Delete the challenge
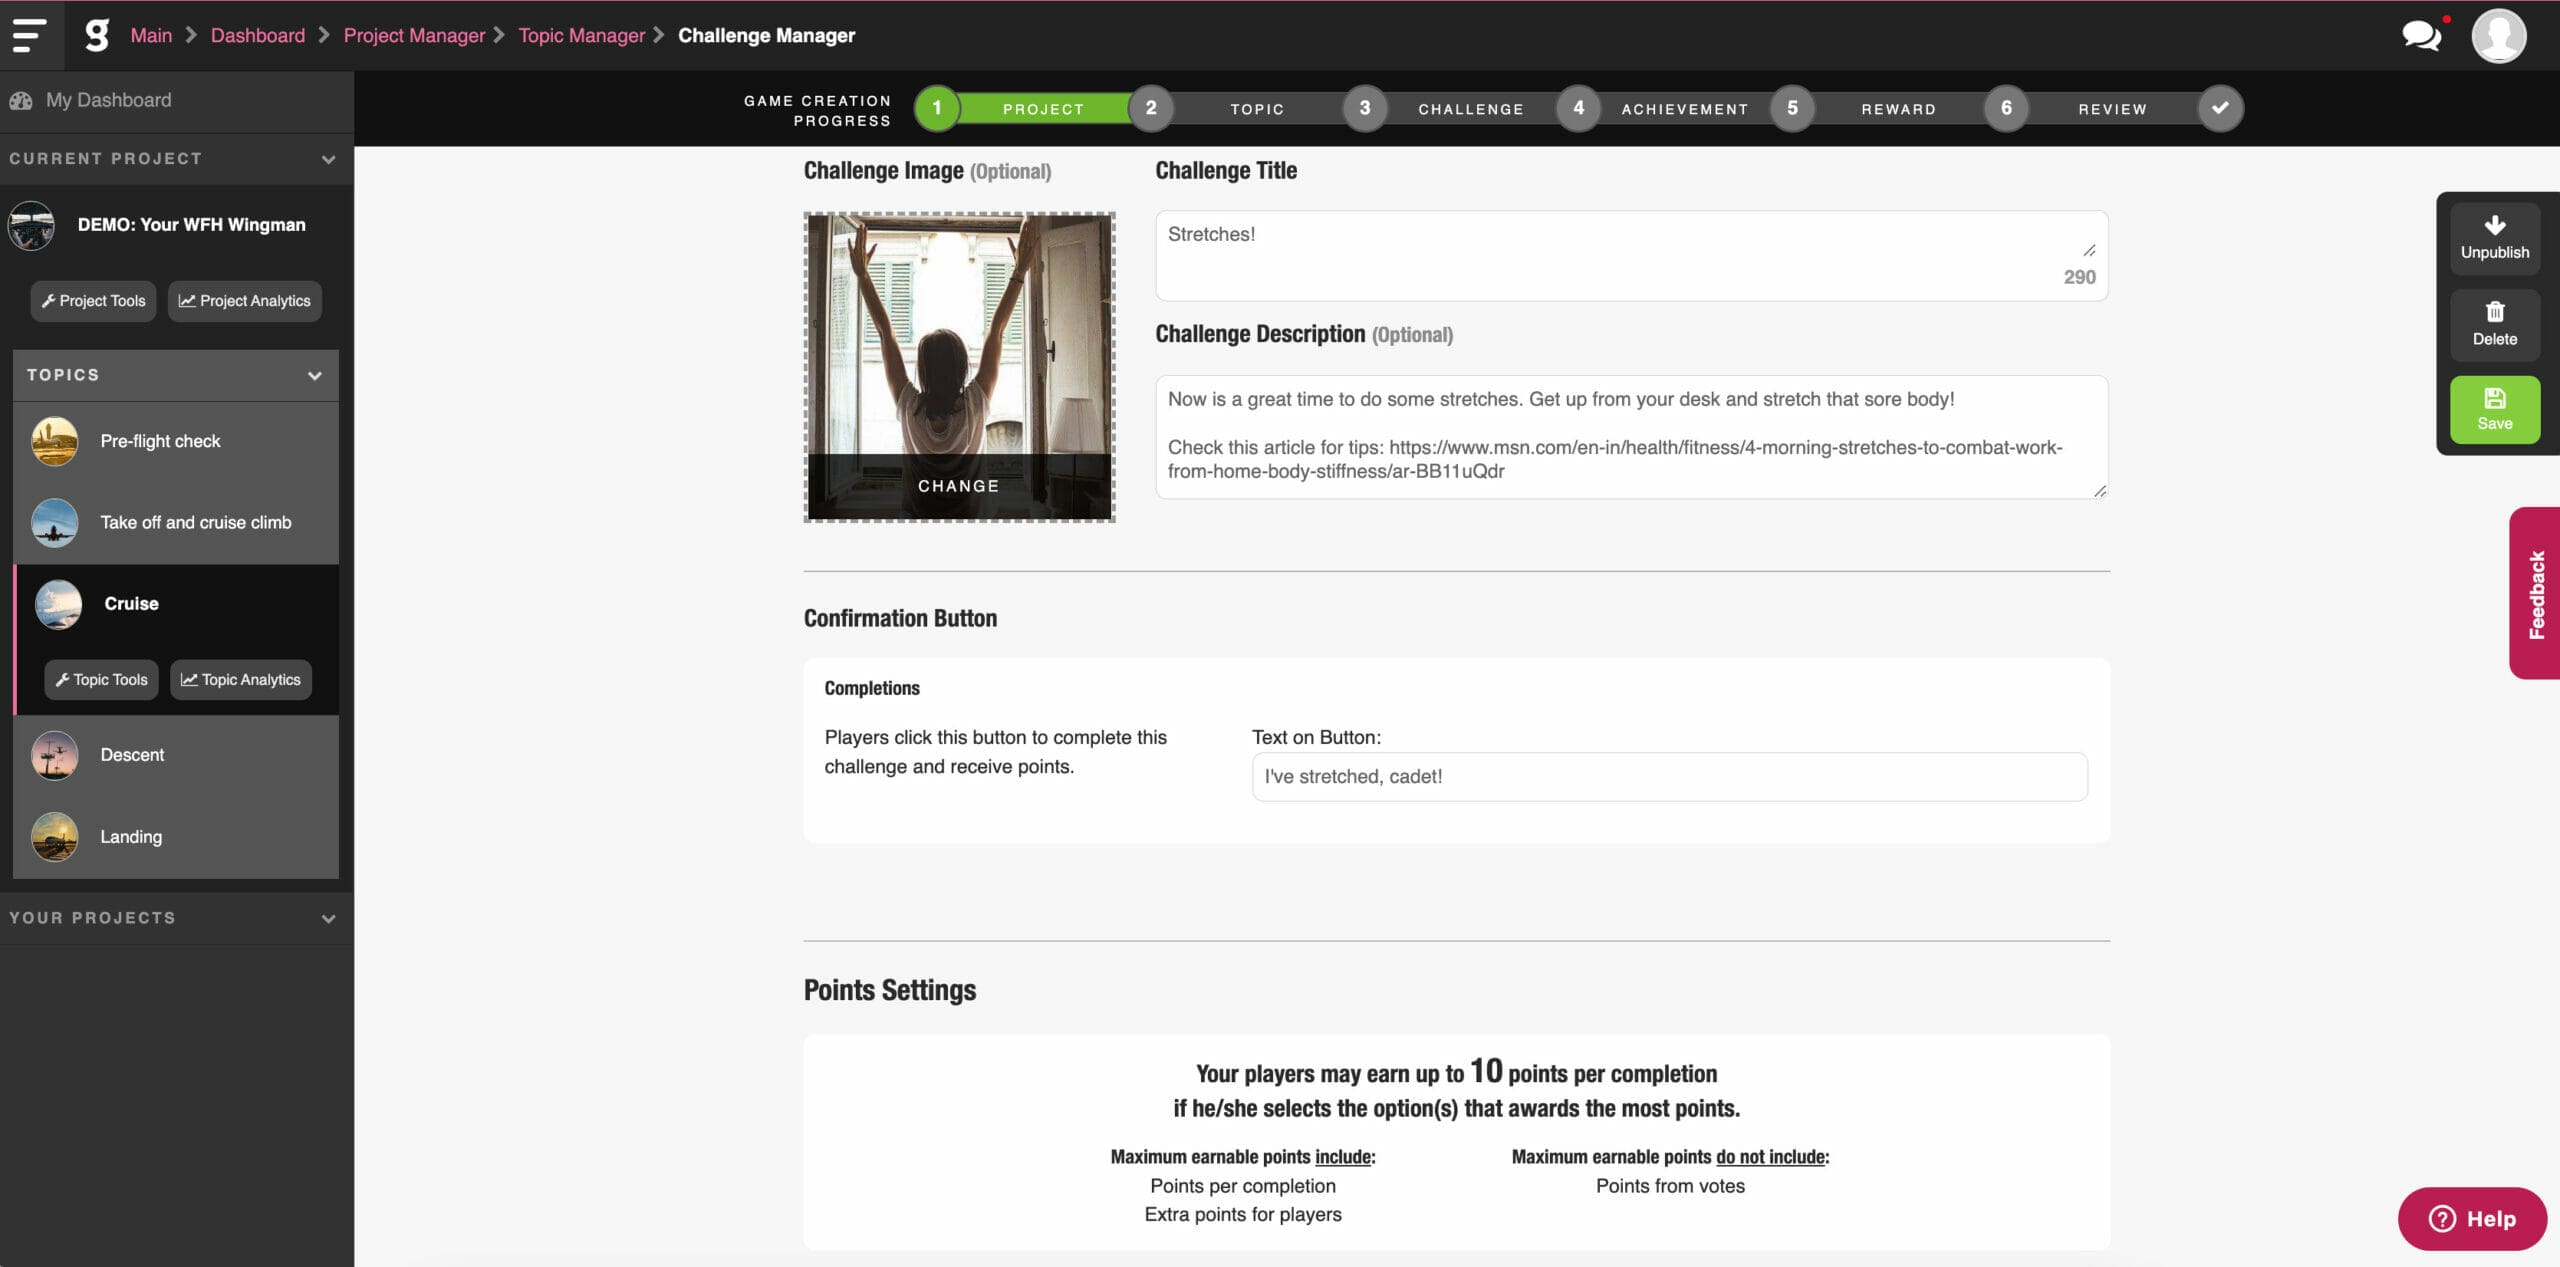2560x1267 pixels. [x=2494, y=325]
